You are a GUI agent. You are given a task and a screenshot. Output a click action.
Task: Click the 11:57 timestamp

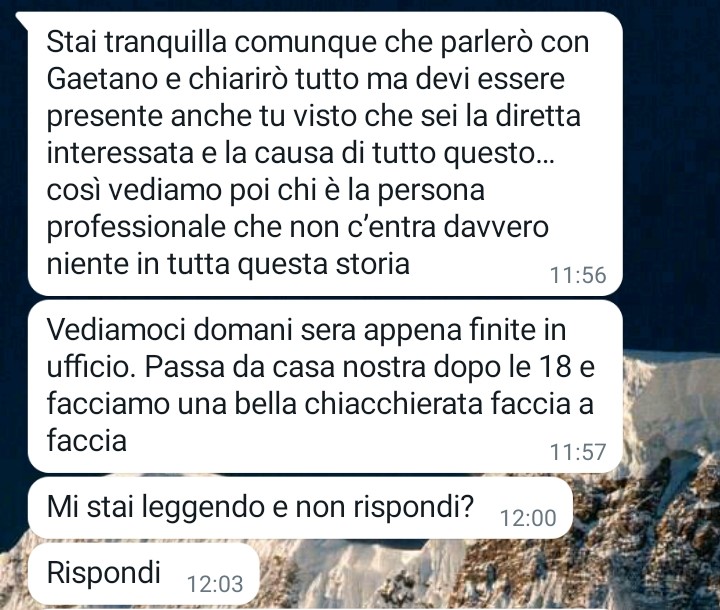[578, 452]
